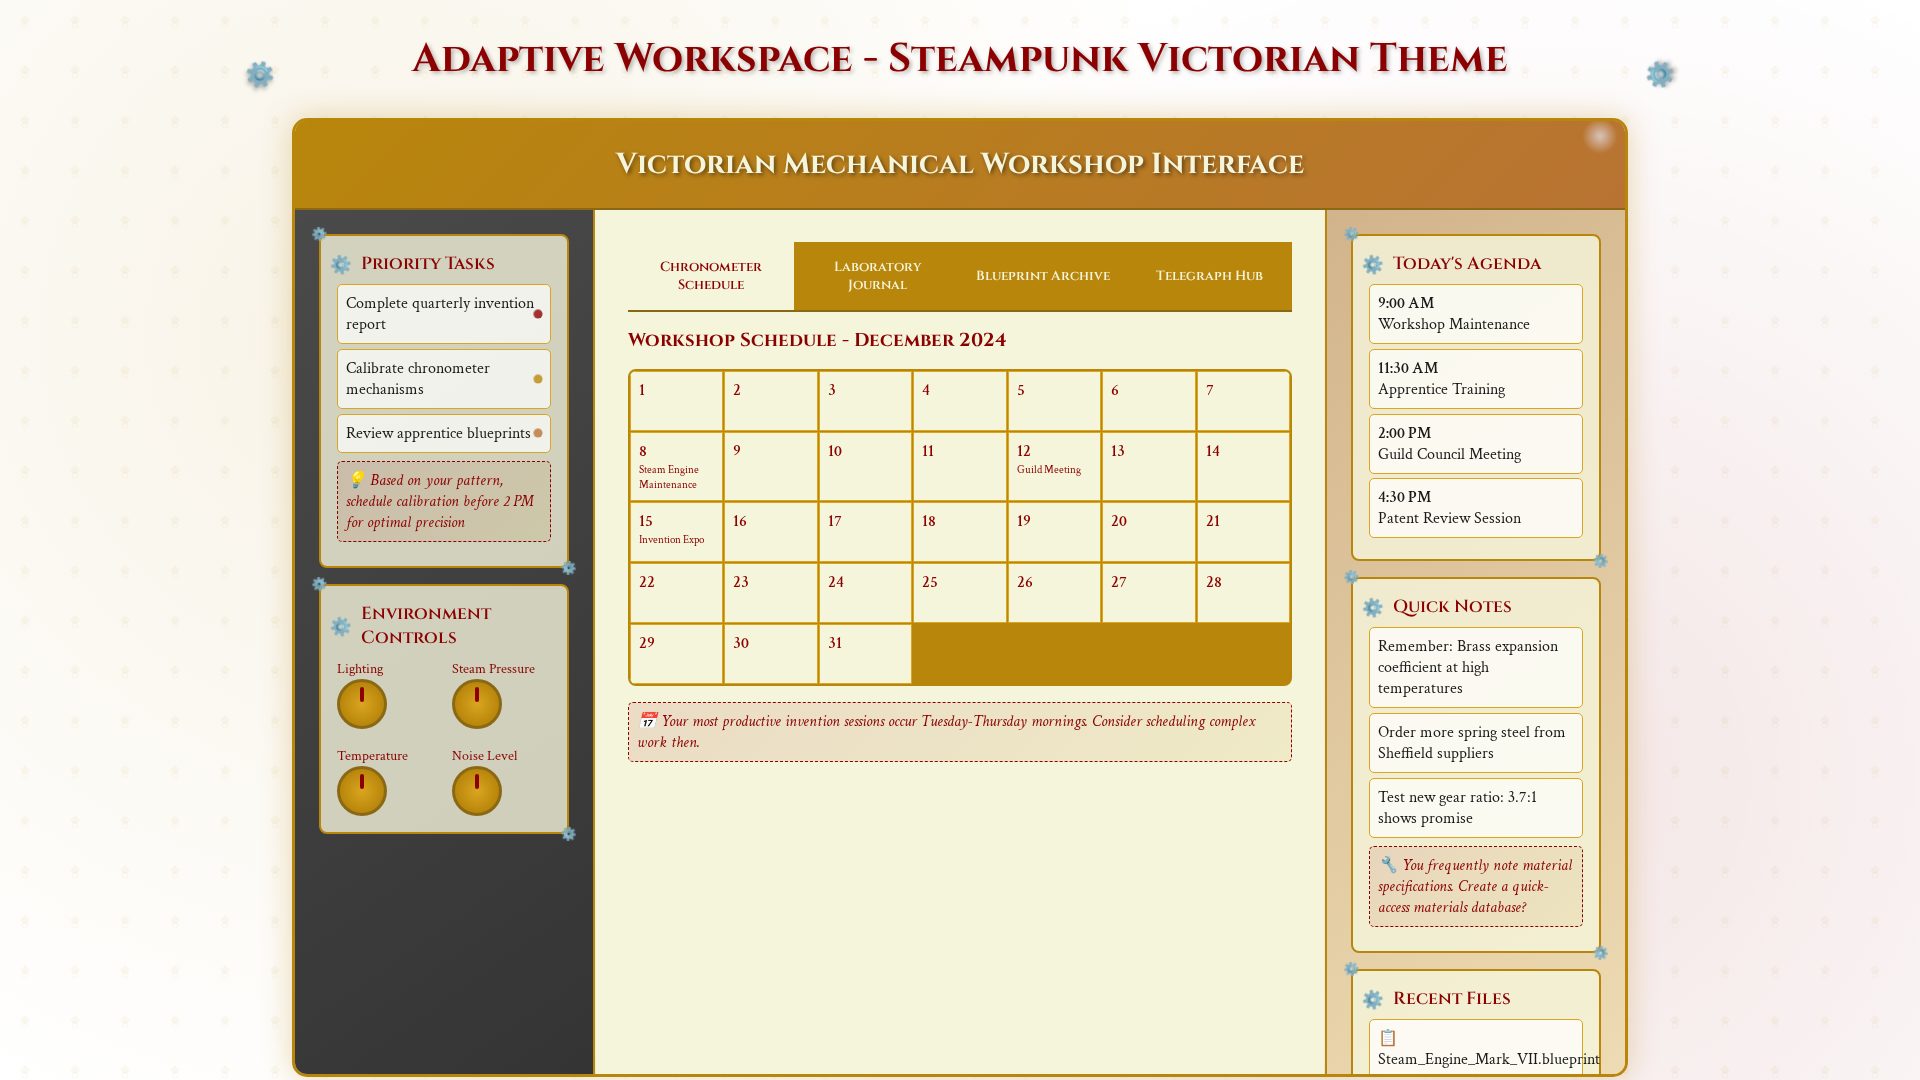
Task: Click the red priority dot on the quarterly report task
Action: (x=538, y=314)
